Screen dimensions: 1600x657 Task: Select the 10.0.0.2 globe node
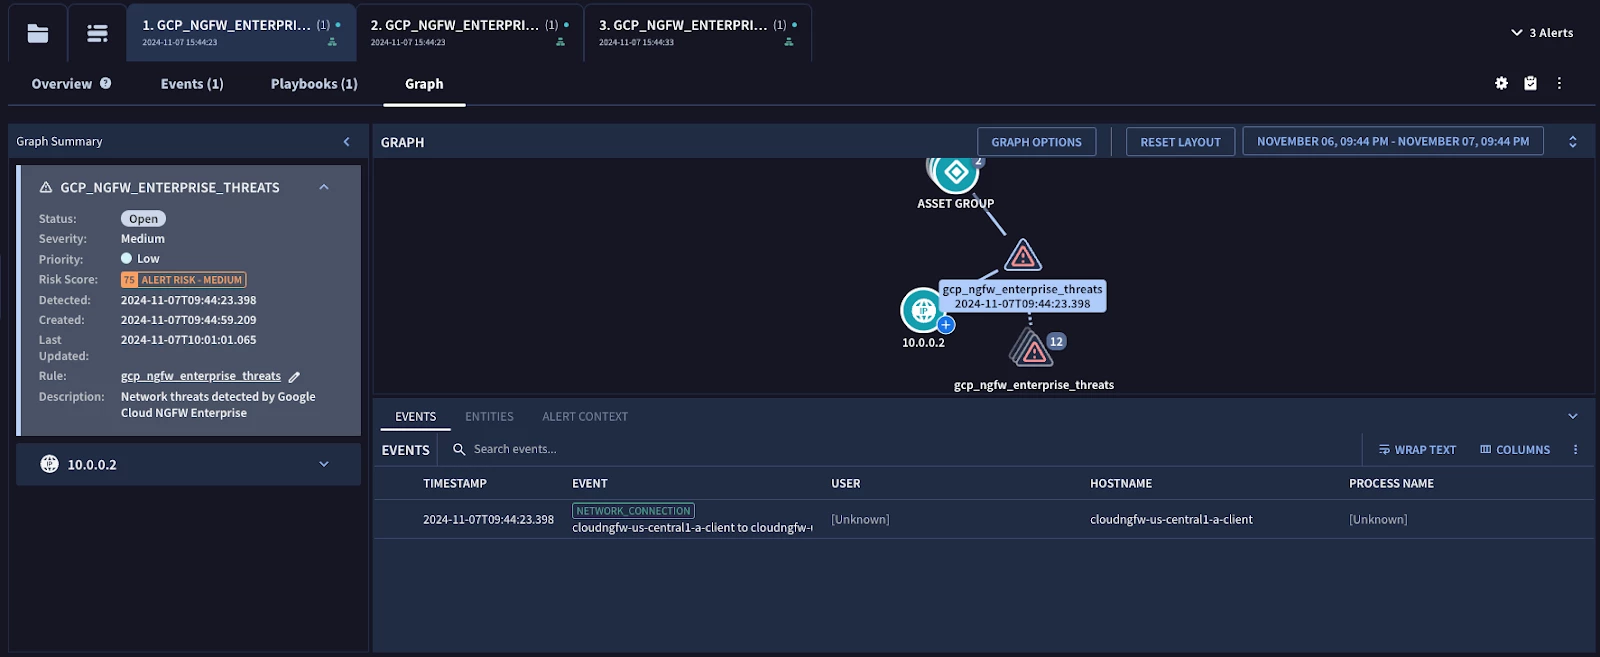(x=922, y=310)
